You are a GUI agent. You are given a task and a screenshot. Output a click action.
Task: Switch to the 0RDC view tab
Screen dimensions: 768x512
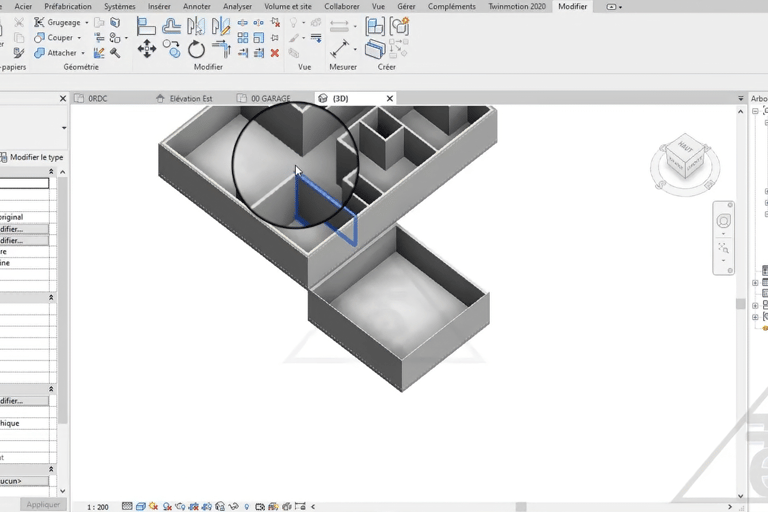coord(97,98)
